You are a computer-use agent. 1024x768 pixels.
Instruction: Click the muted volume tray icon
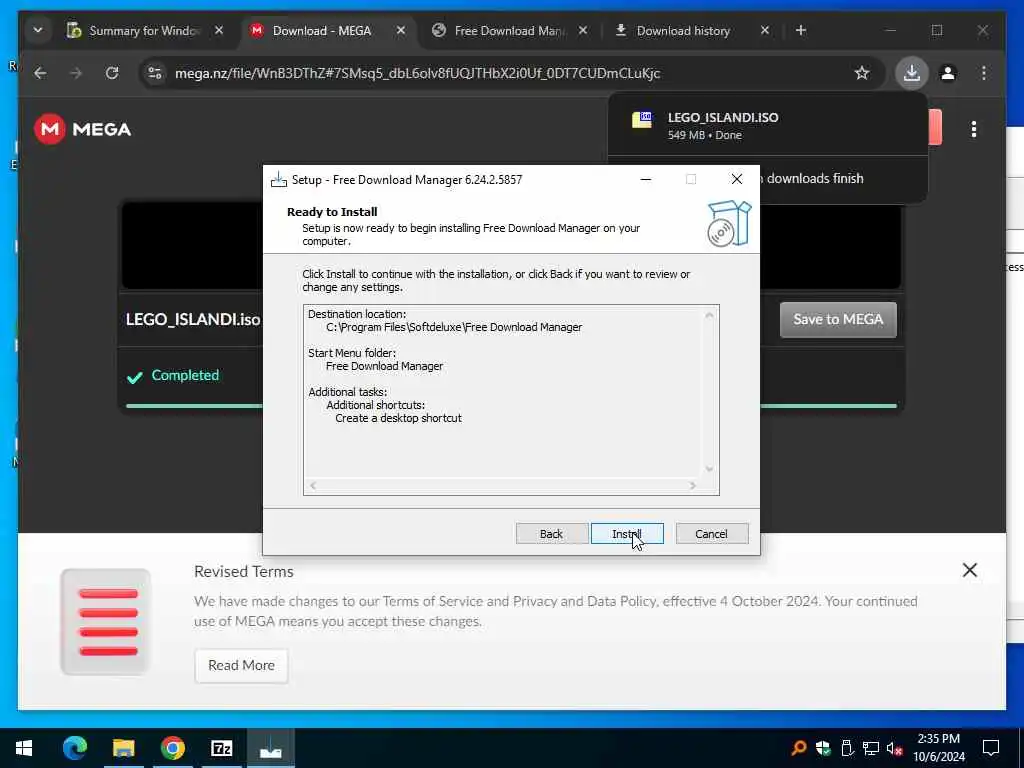(895, 748)
